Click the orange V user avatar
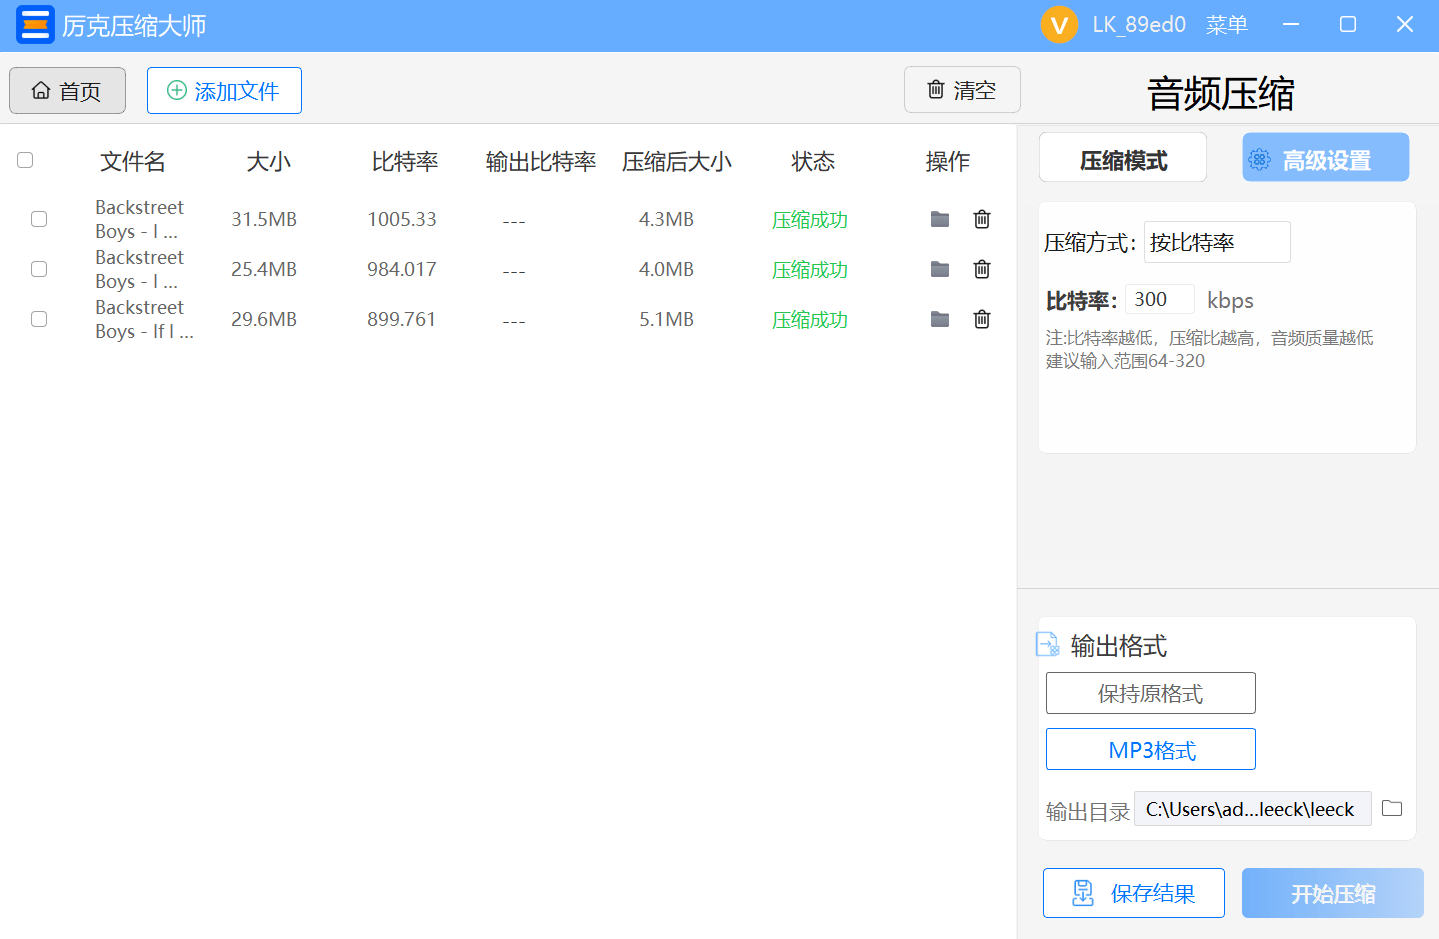 pos(1059,25)
